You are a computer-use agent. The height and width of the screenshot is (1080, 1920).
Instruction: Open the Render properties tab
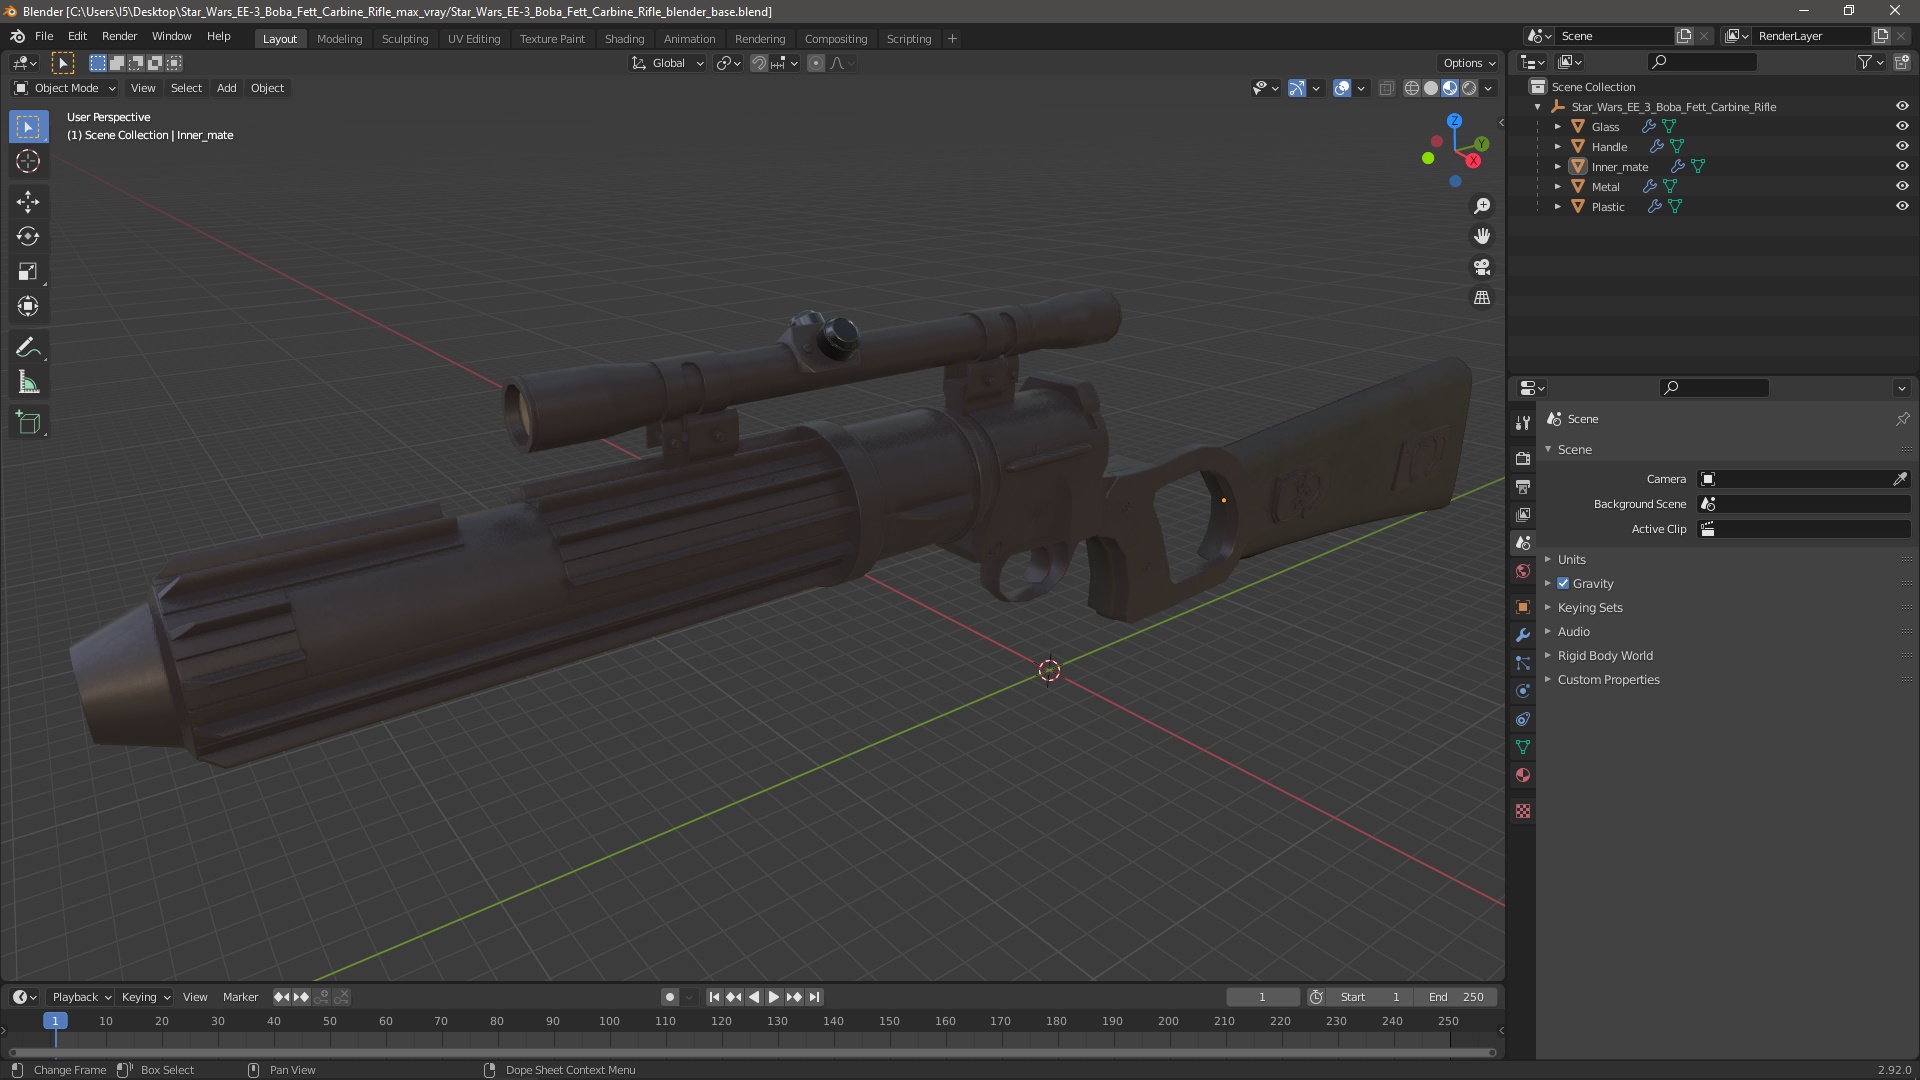point(1523,458)
